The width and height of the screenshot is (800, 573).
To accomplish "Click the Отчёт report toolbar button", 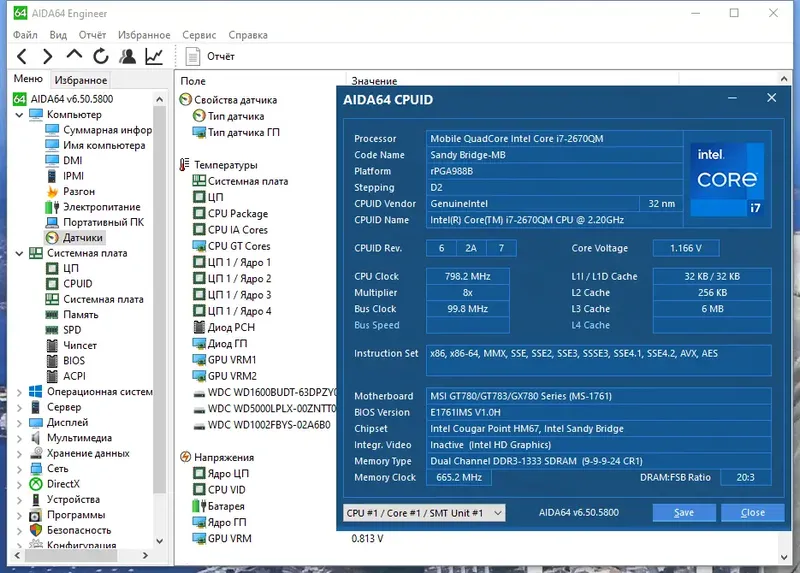I will coord(210,56).
